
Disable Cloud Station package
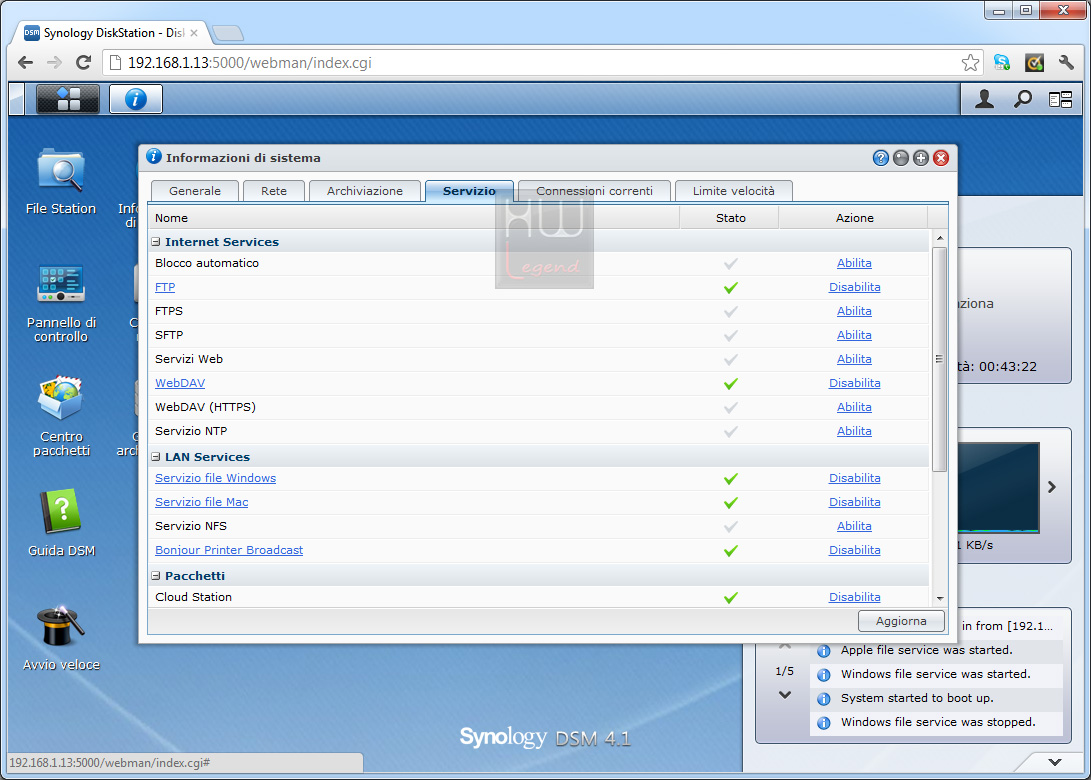854,597
